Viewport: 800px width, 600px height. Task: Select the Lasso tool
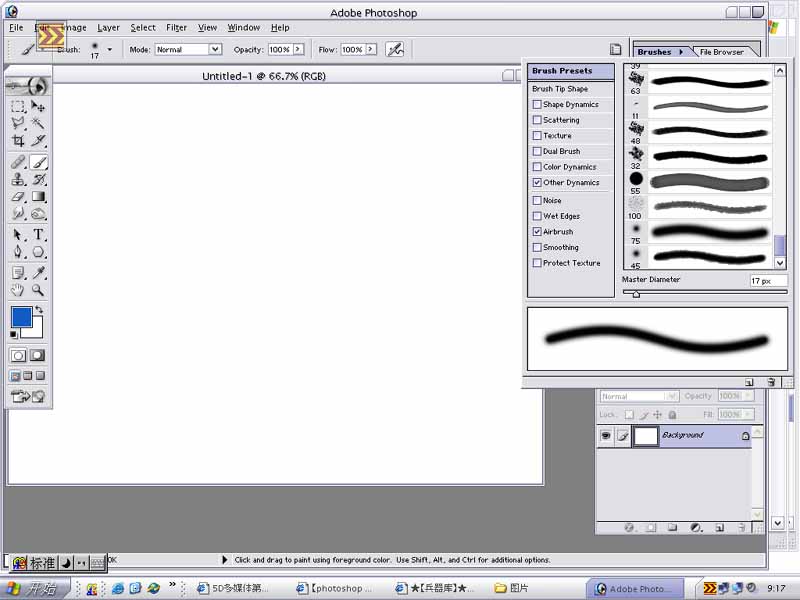(18, 123)
